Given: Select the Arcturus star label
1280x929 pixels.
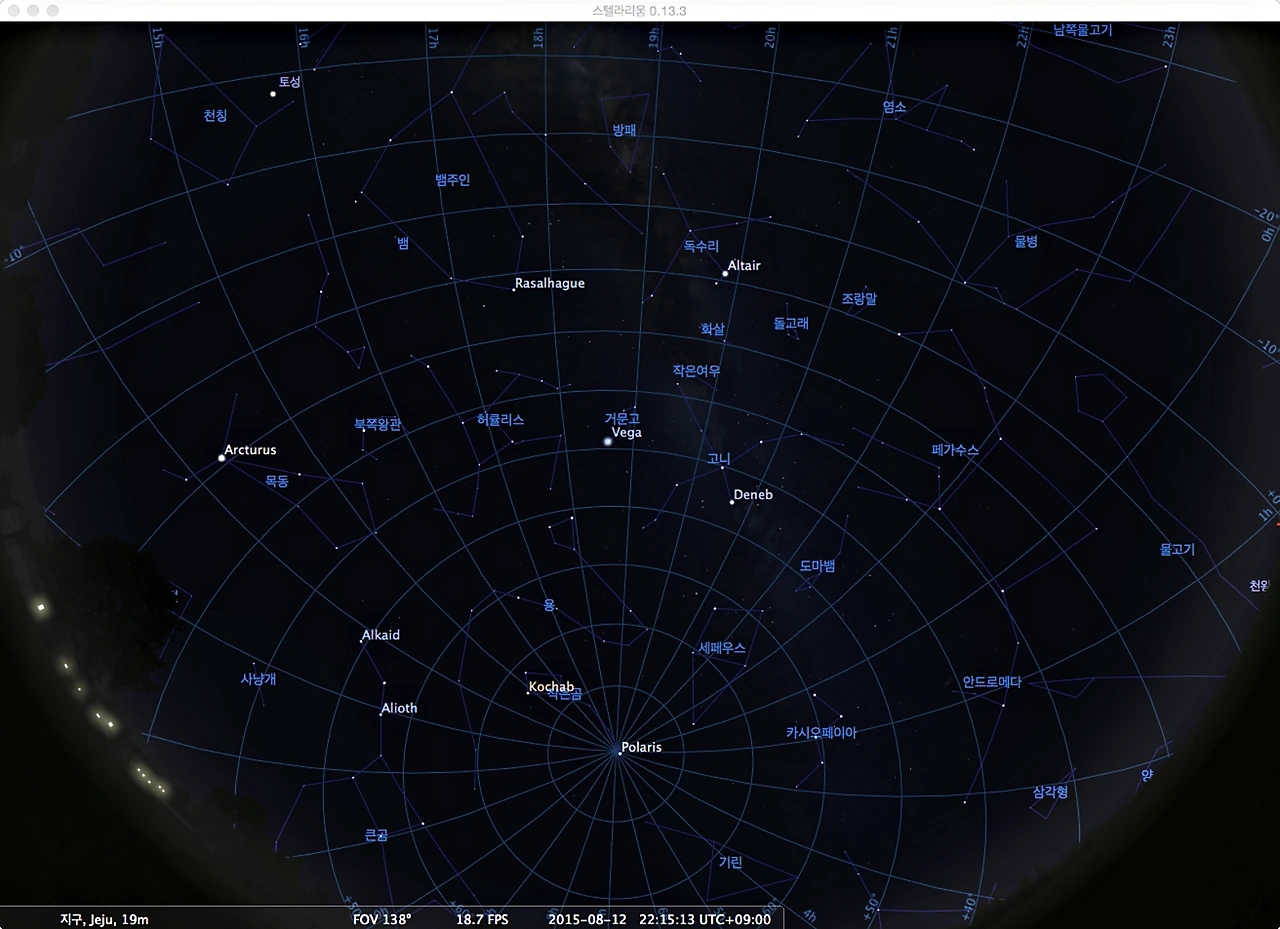Looking at the screenshot, I should [250, 450].
